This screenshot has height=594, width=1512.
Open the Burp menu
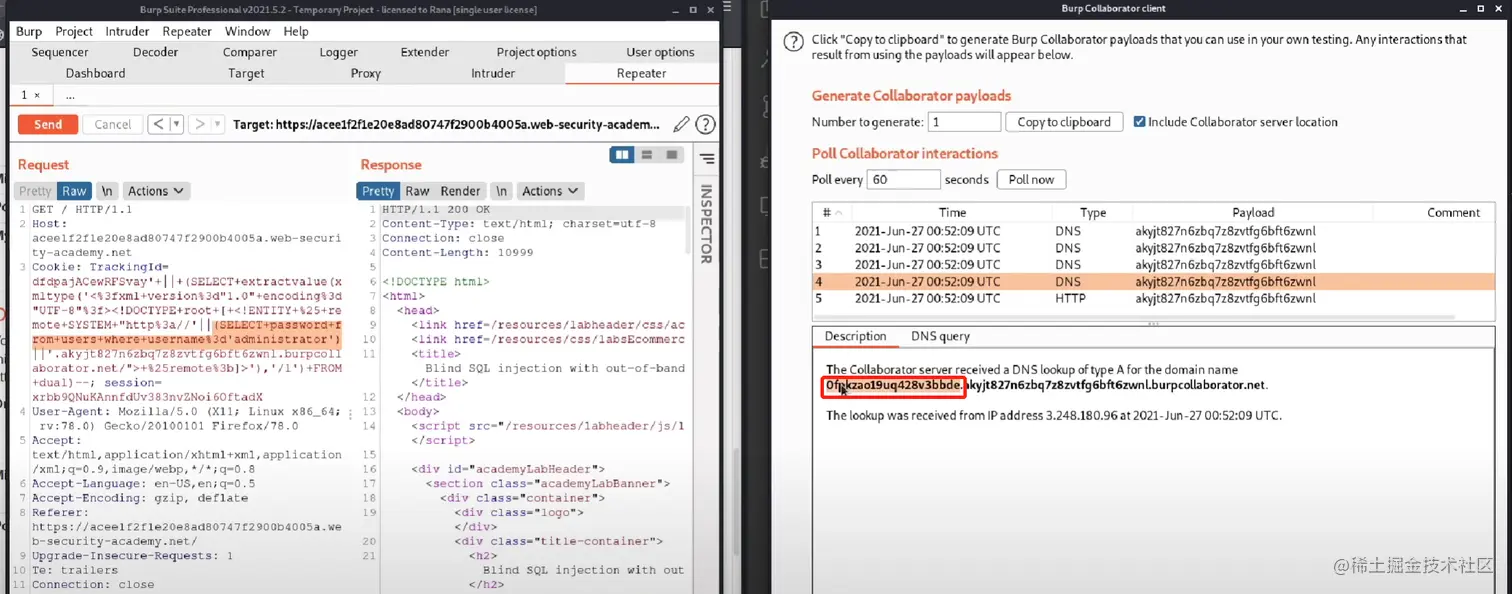point(29,31)
